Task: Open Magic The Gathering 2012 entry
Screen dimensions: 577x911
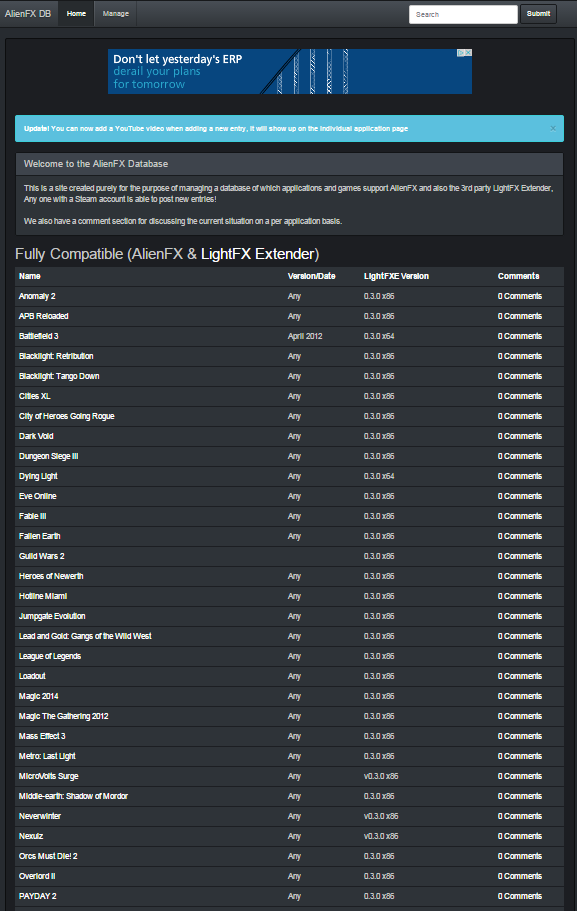Action: [63, 716]
